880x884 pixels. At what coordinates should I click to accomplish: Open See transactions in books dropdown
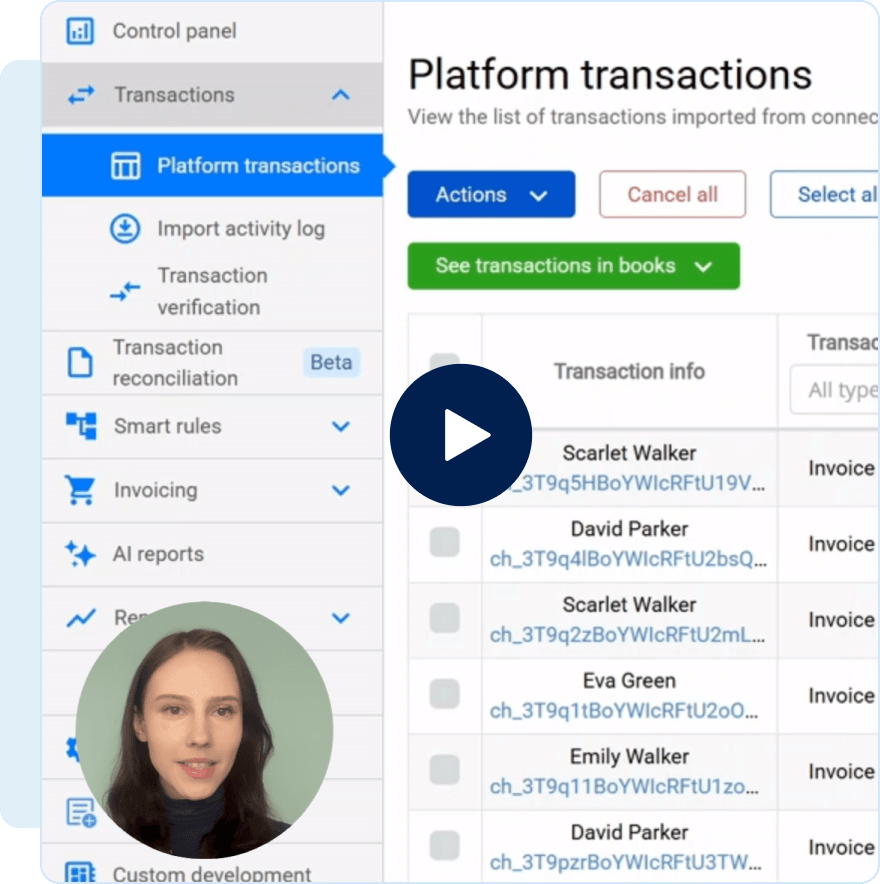coord(573,266)
